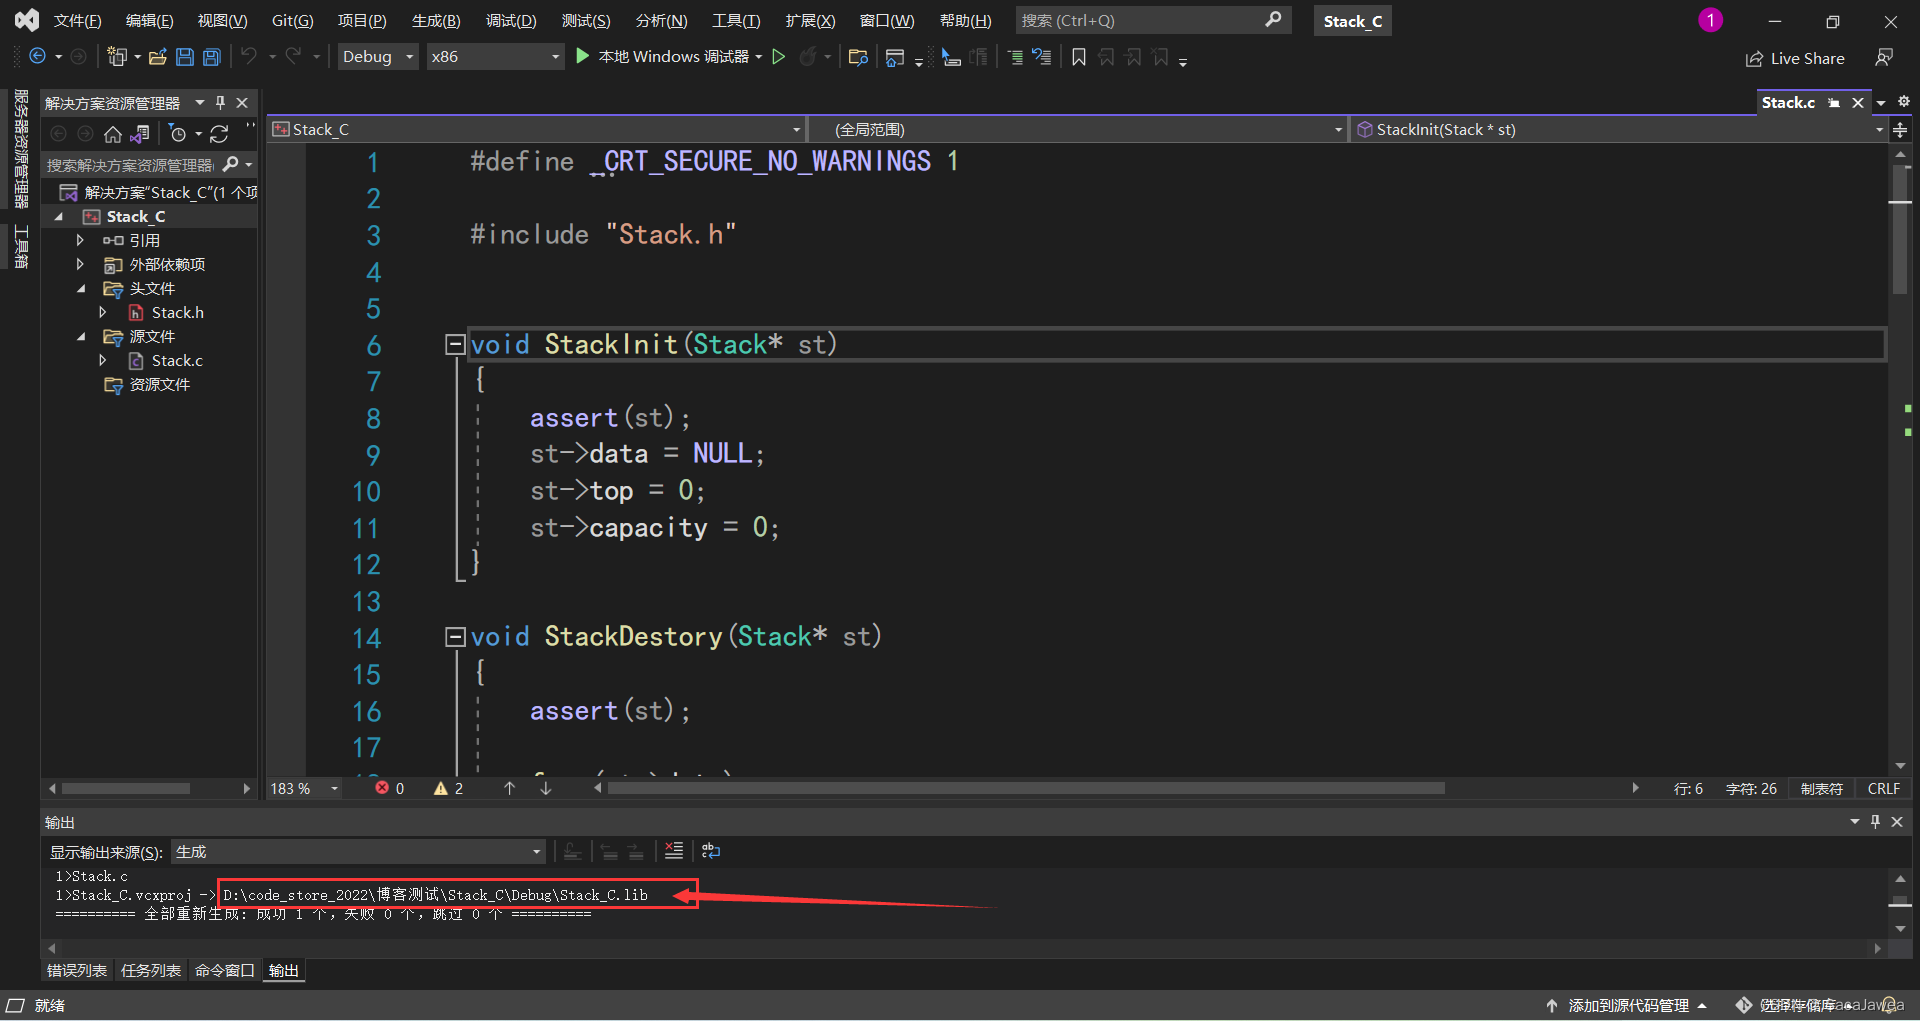Switch to the 错误列表 tab

pos(77,970)
